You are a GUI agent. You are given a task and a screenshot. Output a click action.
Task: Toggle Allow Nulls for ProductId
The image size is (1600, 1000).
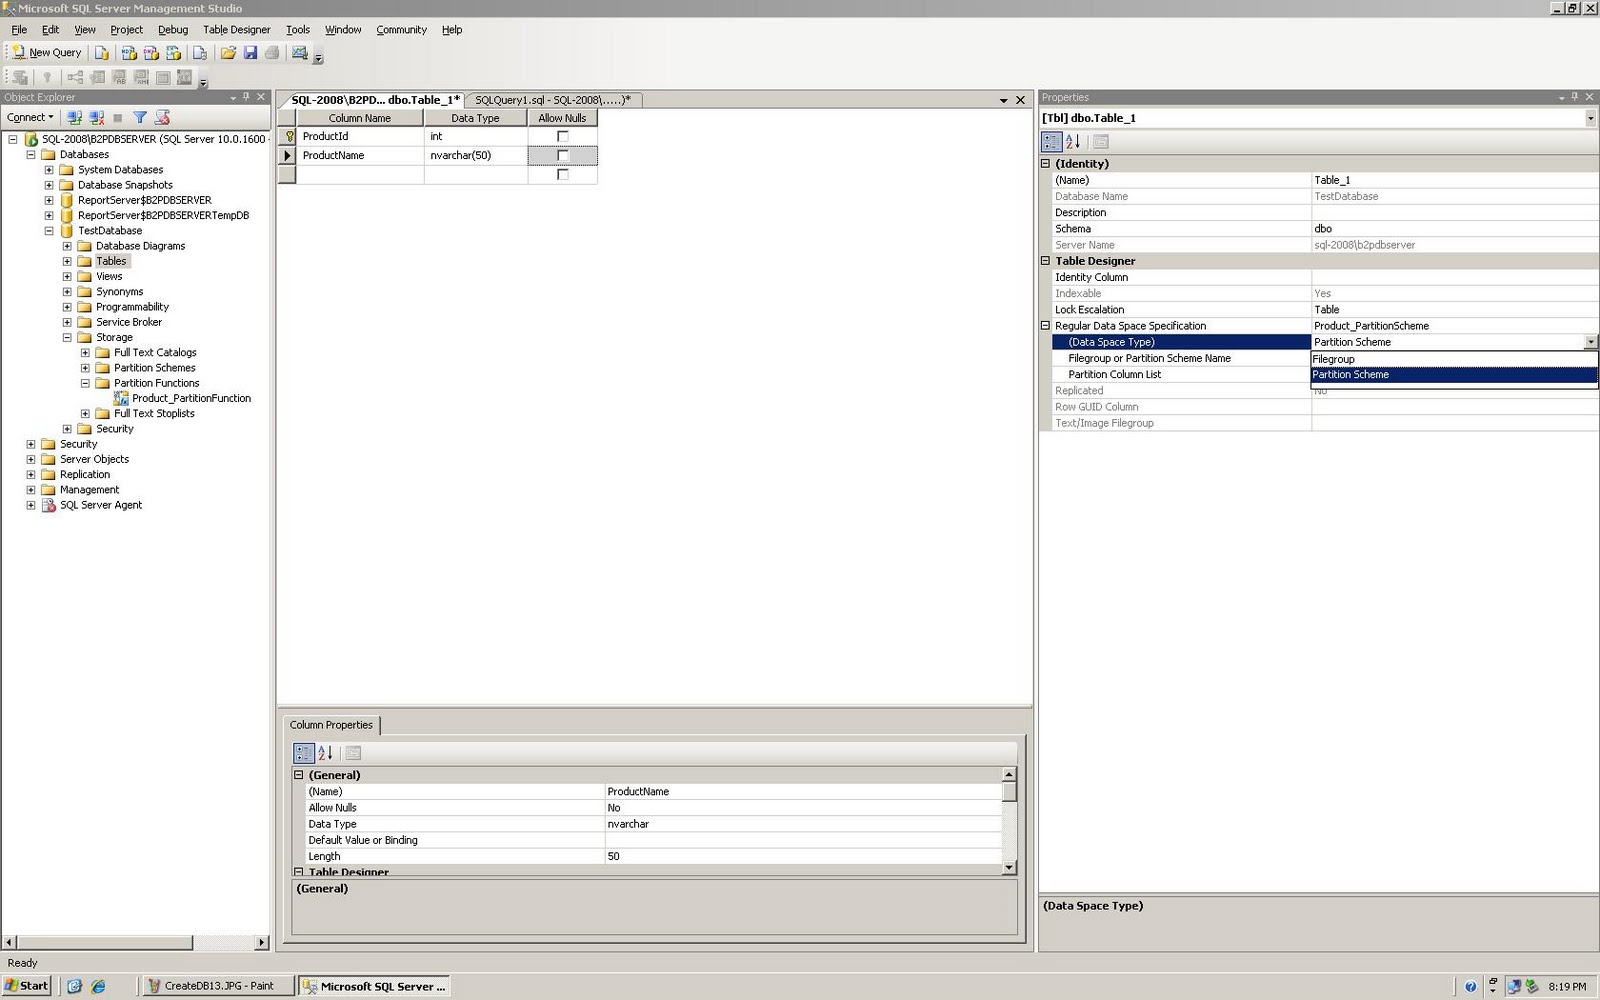click(562, 136)
